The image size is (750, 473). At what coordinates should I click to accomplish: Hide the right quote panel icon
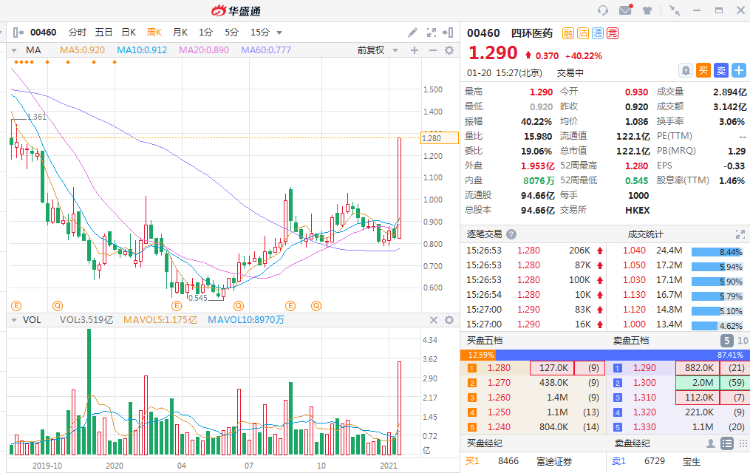(x=448, y=33)
